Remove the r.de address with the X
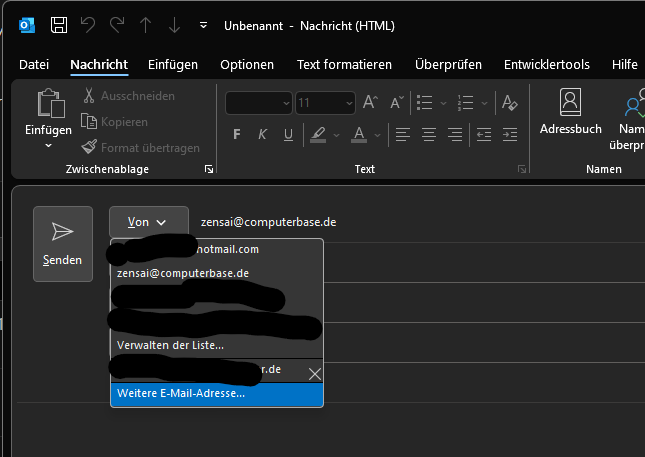 [x=315, y=374]
